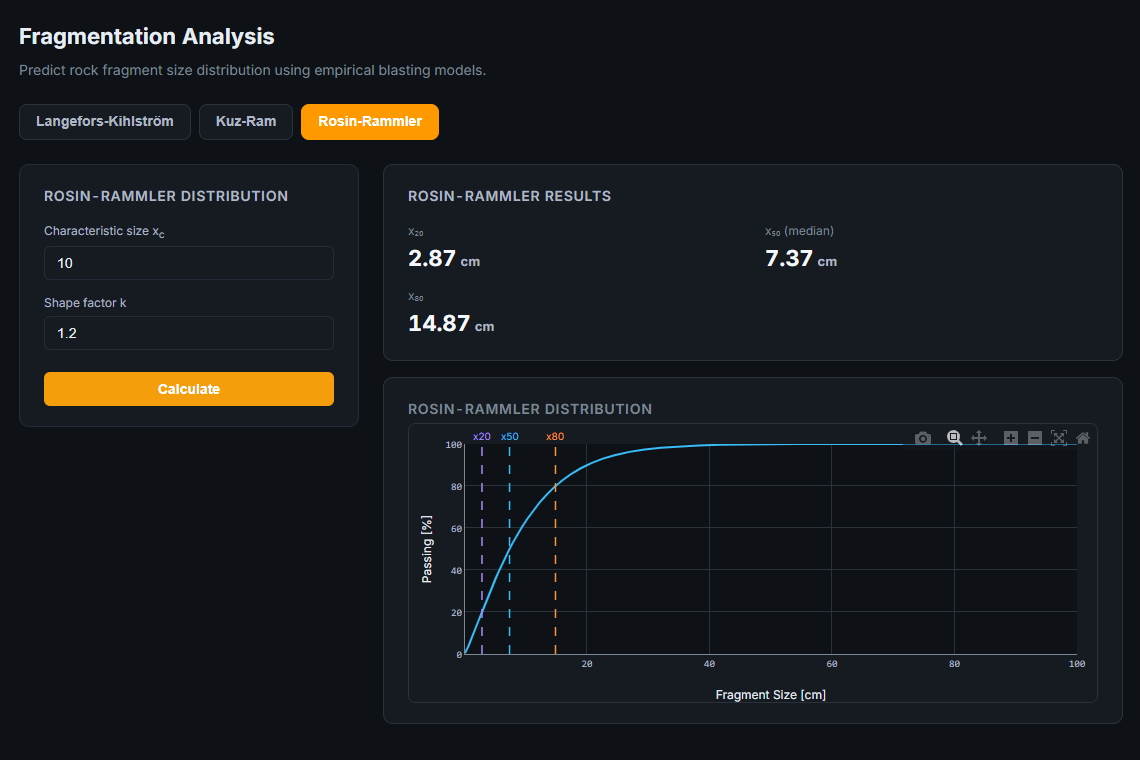Click the x50 median value 7.37 cm
This screenshot has height=760, width=1140.
[x=800, y=258]
